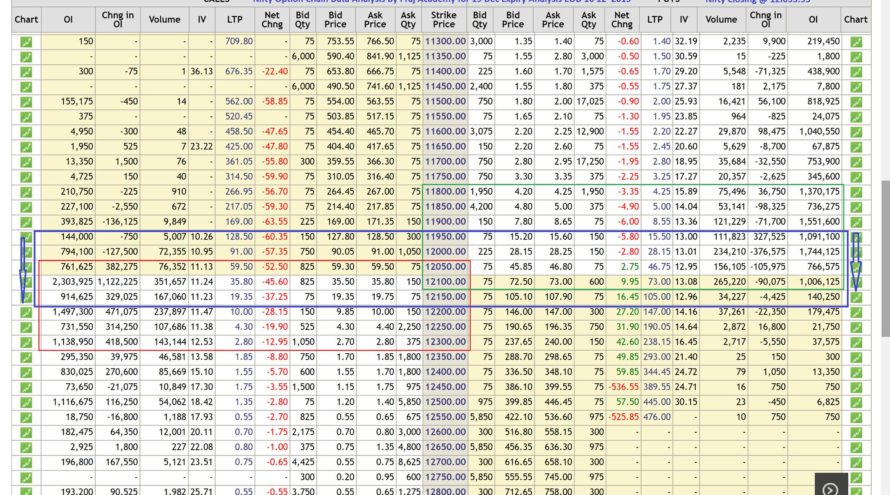Click the Strike Price column header
The image size is (890, 495).
[444, 20]
